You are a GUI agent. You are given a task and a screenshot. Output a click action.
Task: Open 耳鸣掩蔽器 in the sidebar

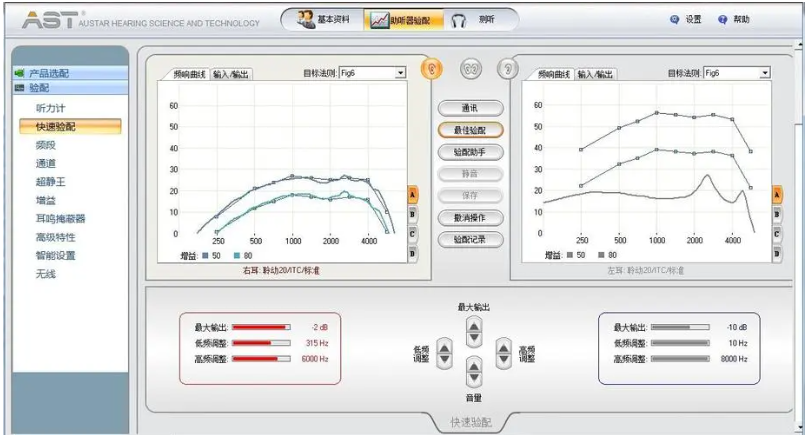pyautogui.click(x=60, y=219)
